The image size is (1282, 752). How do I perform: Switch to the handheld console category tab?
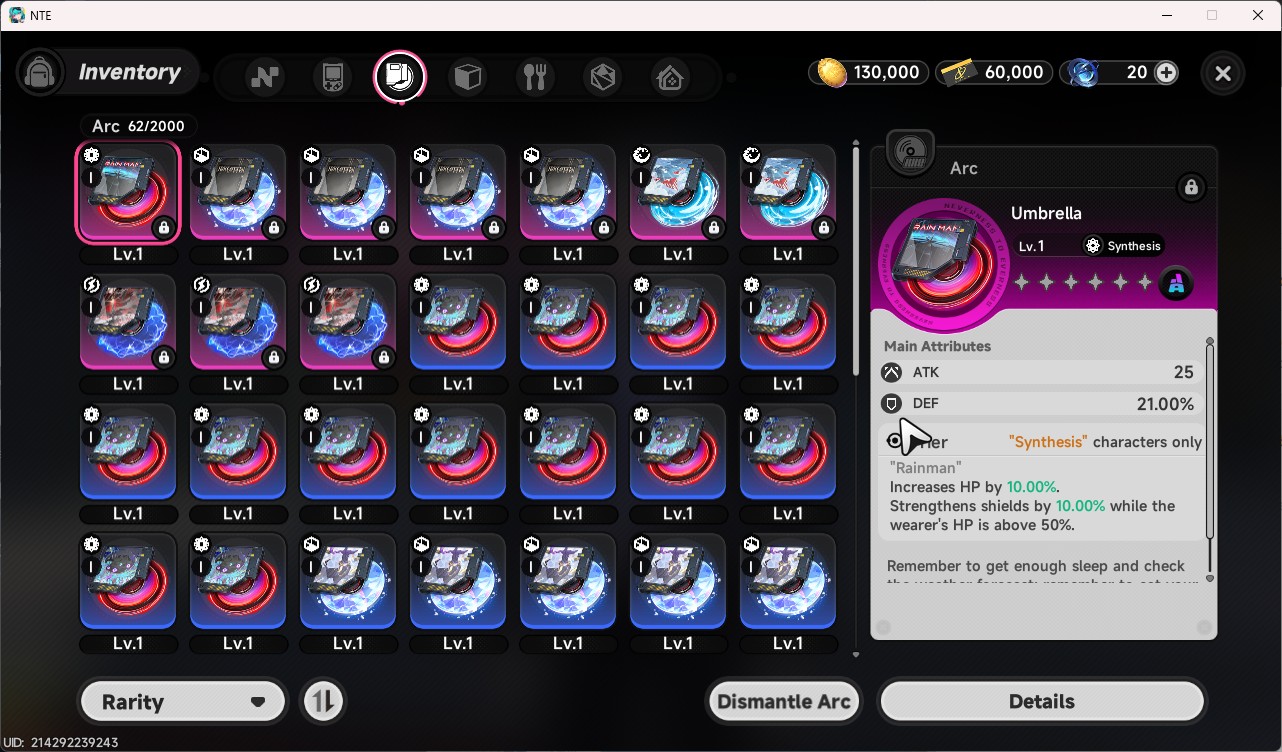(x=333, y=77)
